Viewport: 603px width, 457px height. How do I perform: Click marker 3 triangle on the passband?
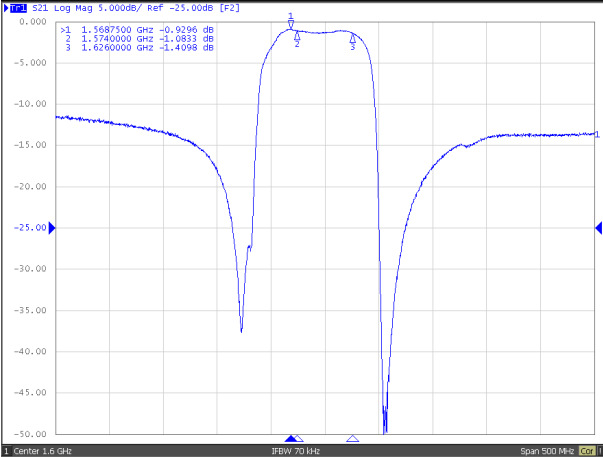(x=352, y=39)
